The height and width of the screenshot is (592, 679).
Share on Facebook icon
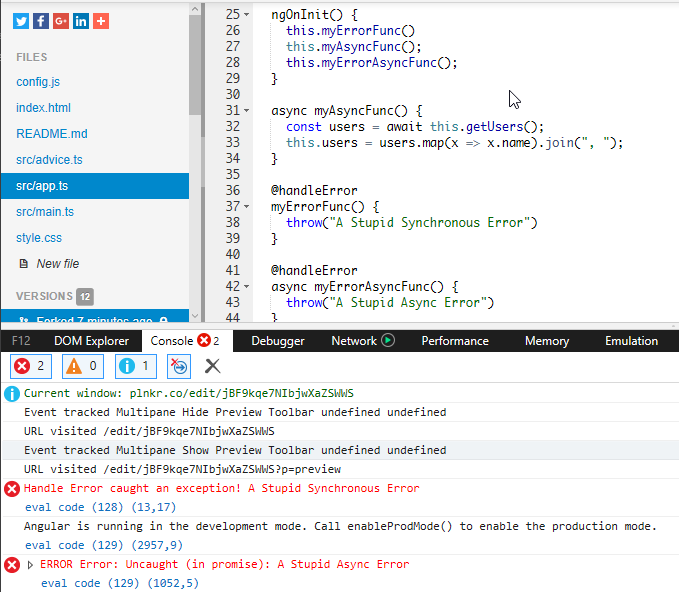41,21
